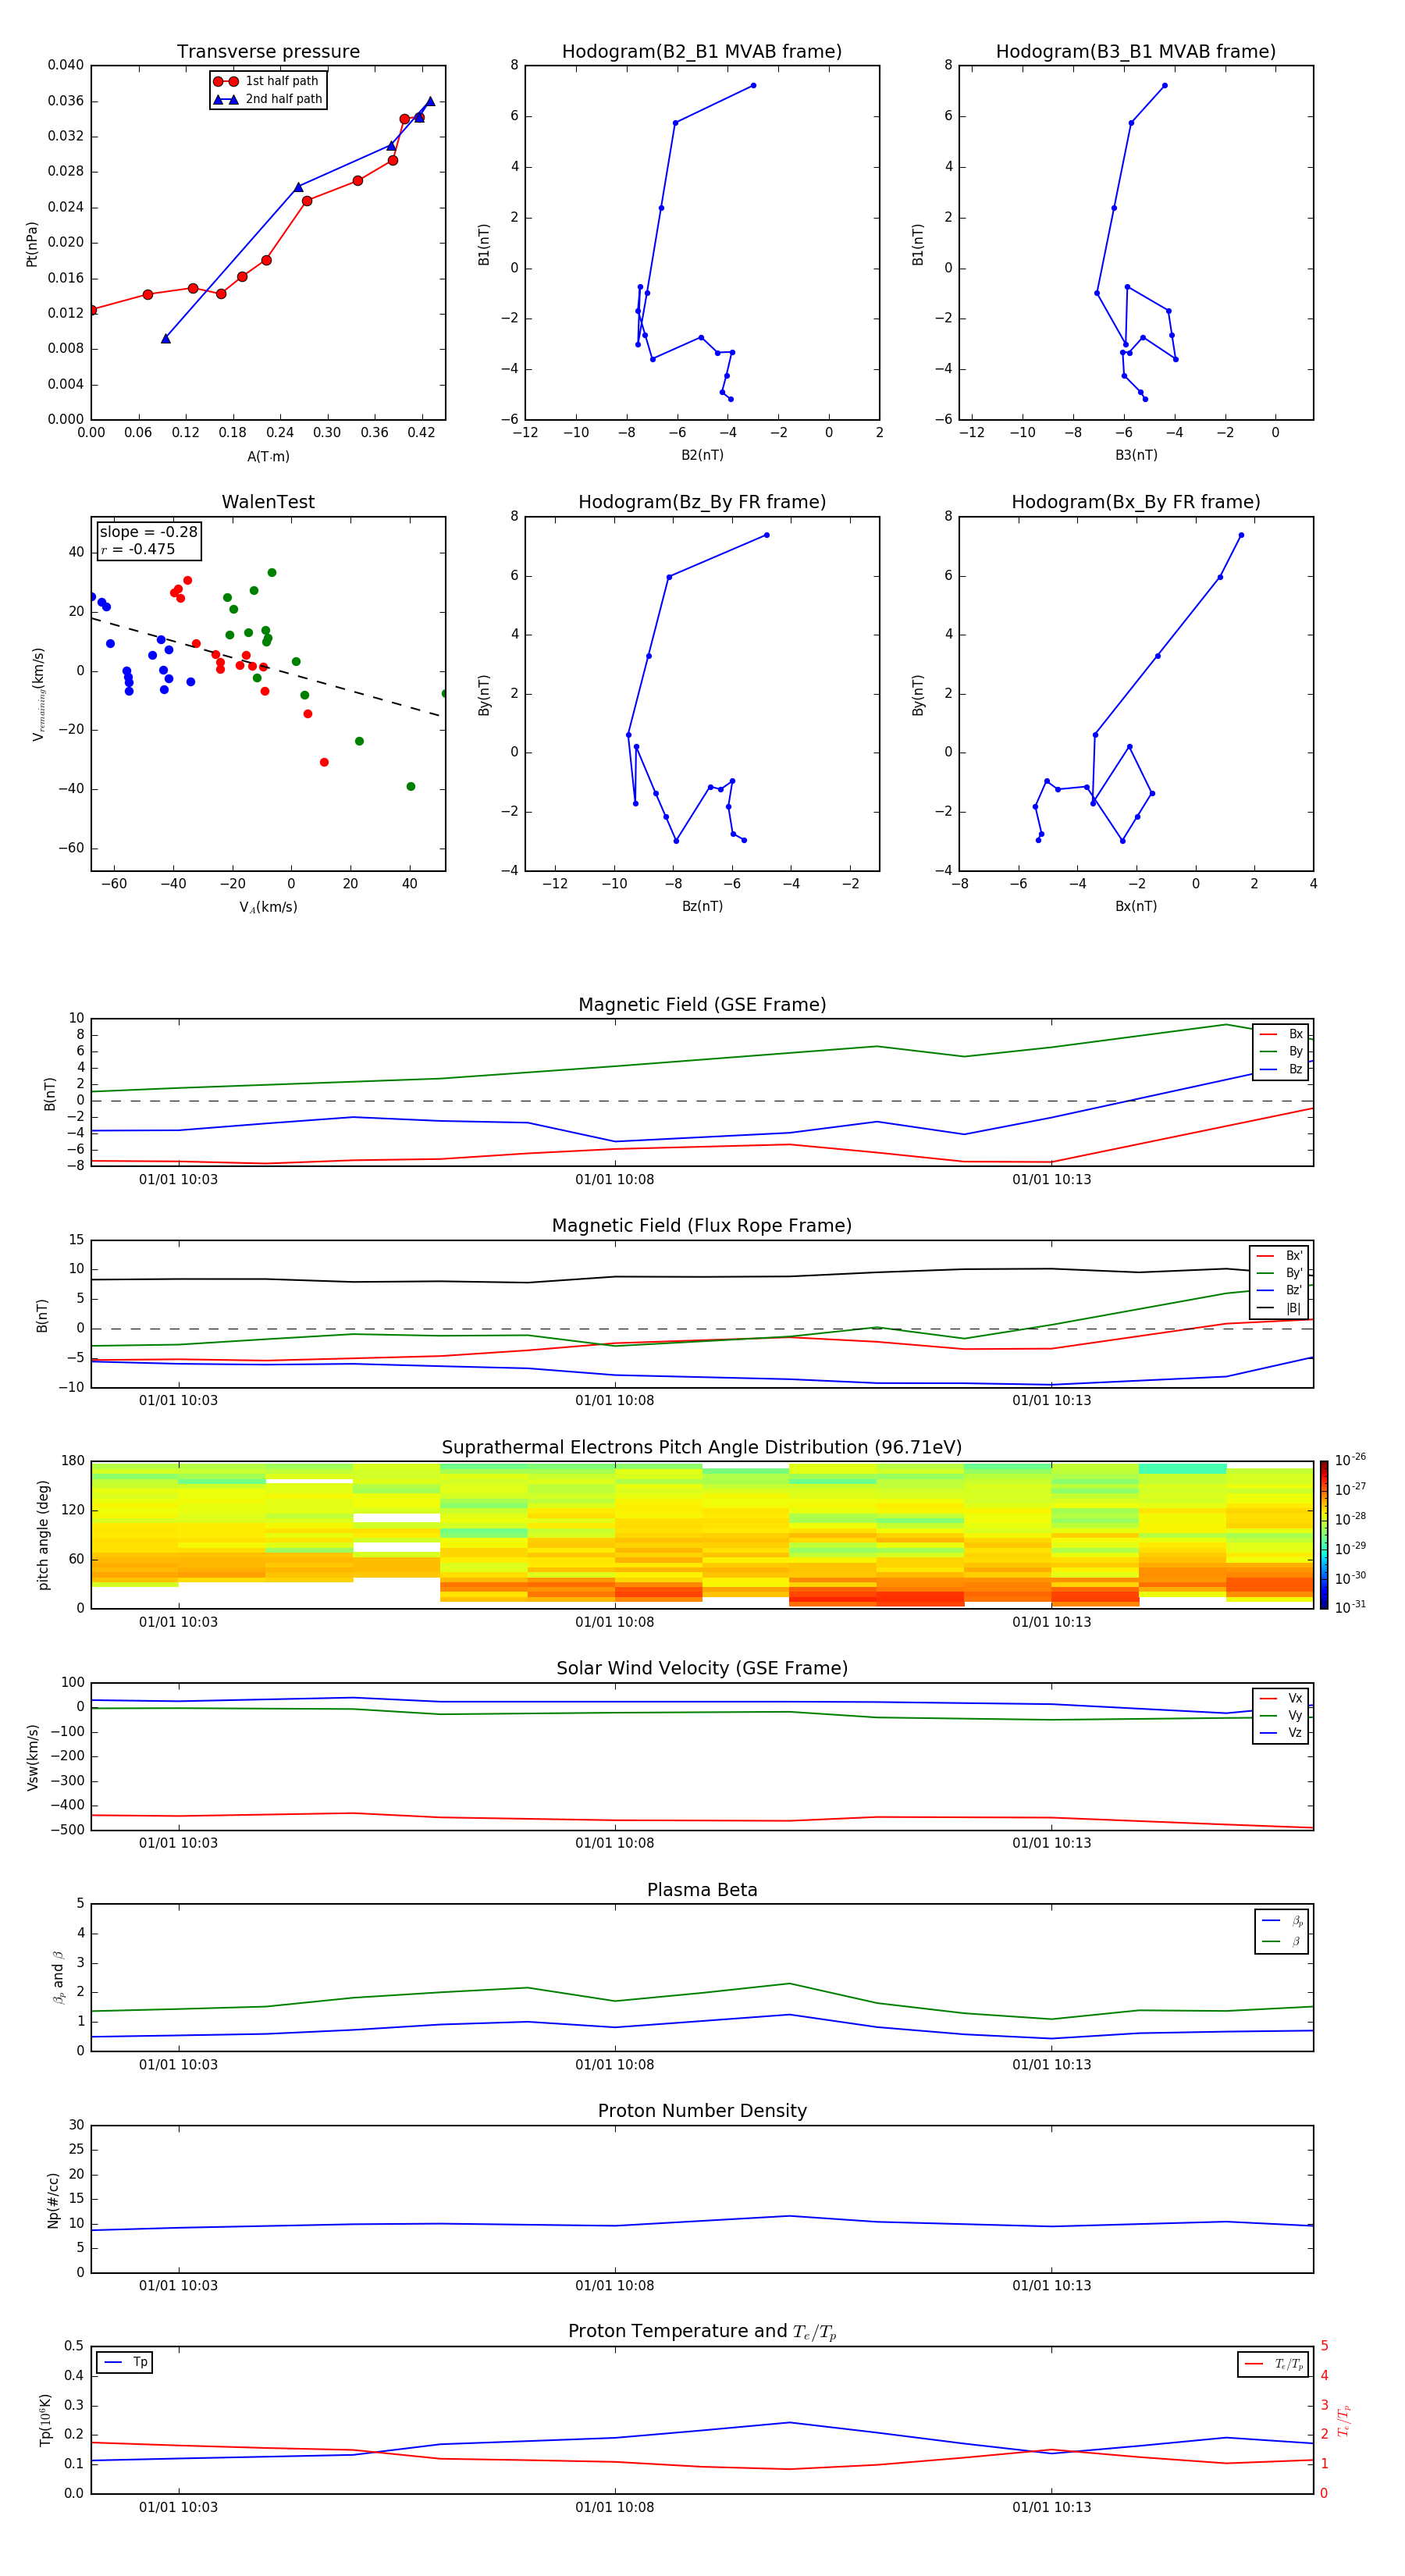This screenshot has width=1405, height=2576.
Task: Click the 'By' legend entry in GSE panel
Action: point(1281,1051)
